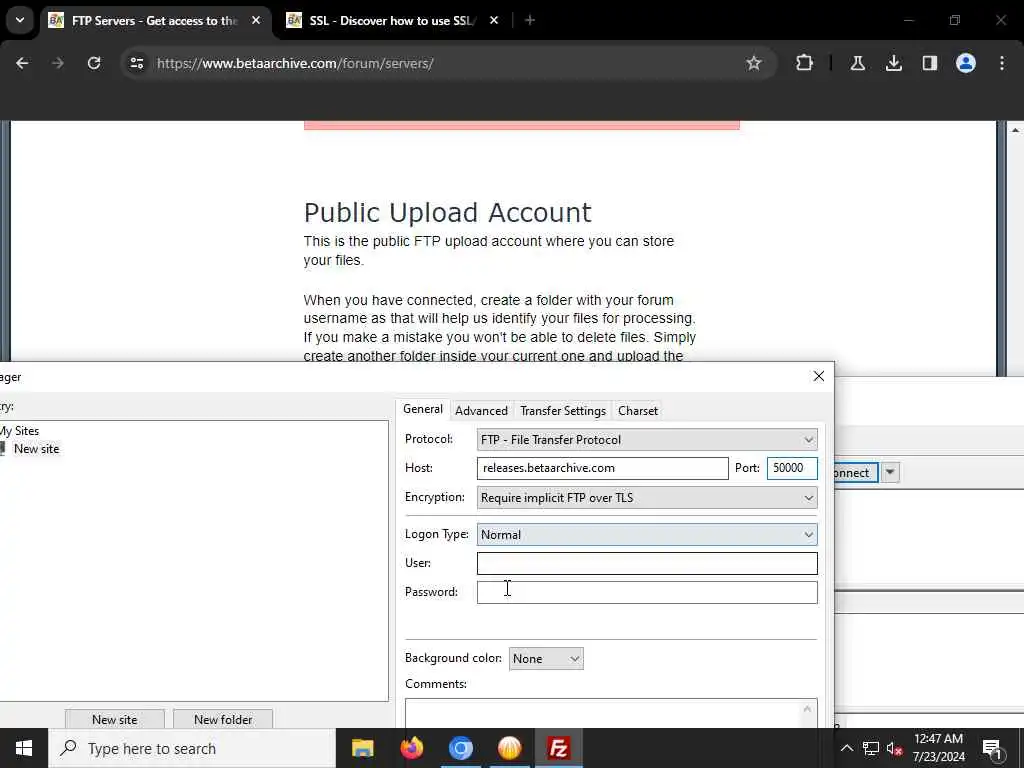The image size is (1024, 768).
Task: Open site information icon in address bar
Action: 136,63
